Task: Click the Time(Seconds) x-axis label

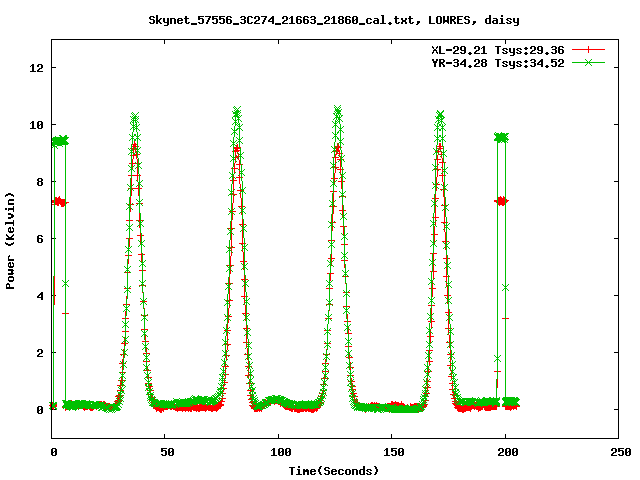Action: [x=334, y=470]
